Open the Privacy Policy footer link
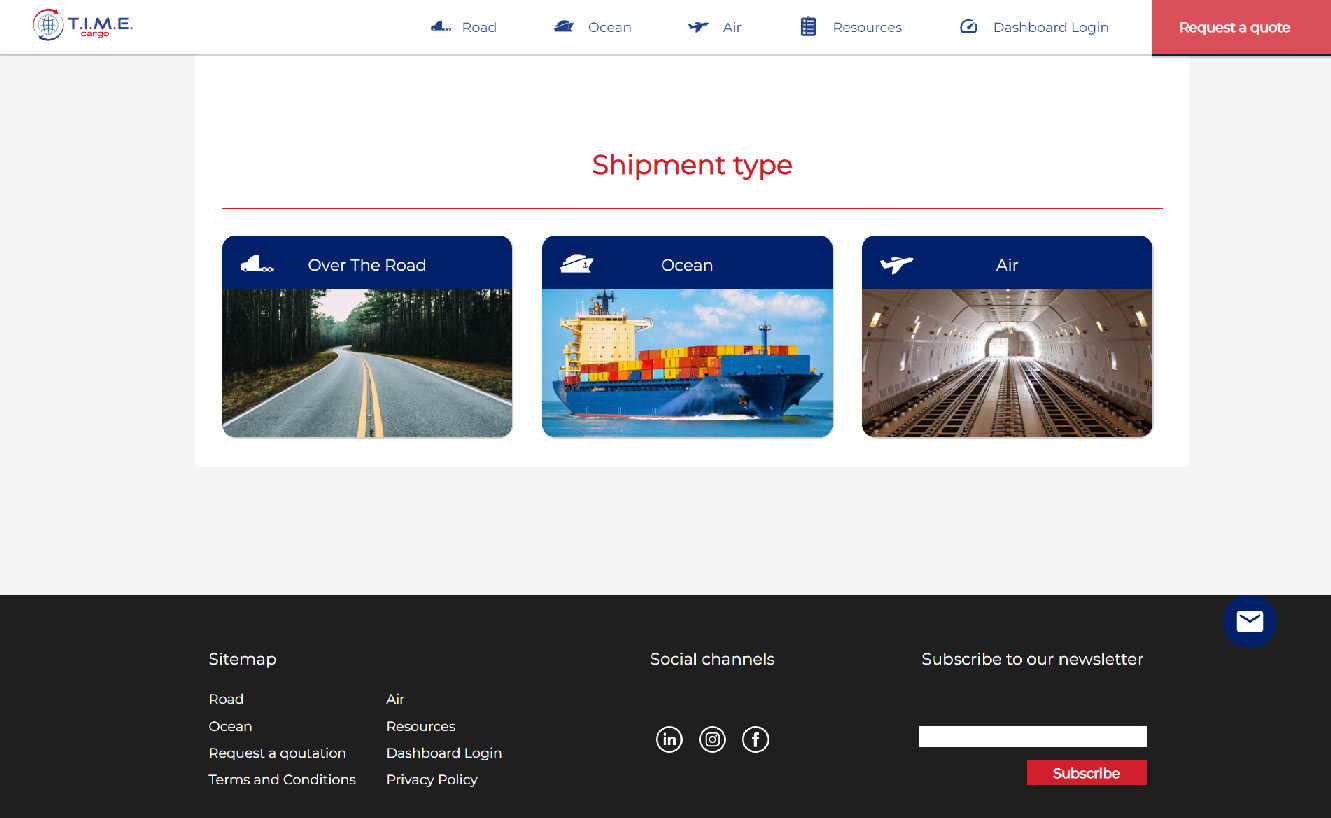 click(x=432, y=780)
